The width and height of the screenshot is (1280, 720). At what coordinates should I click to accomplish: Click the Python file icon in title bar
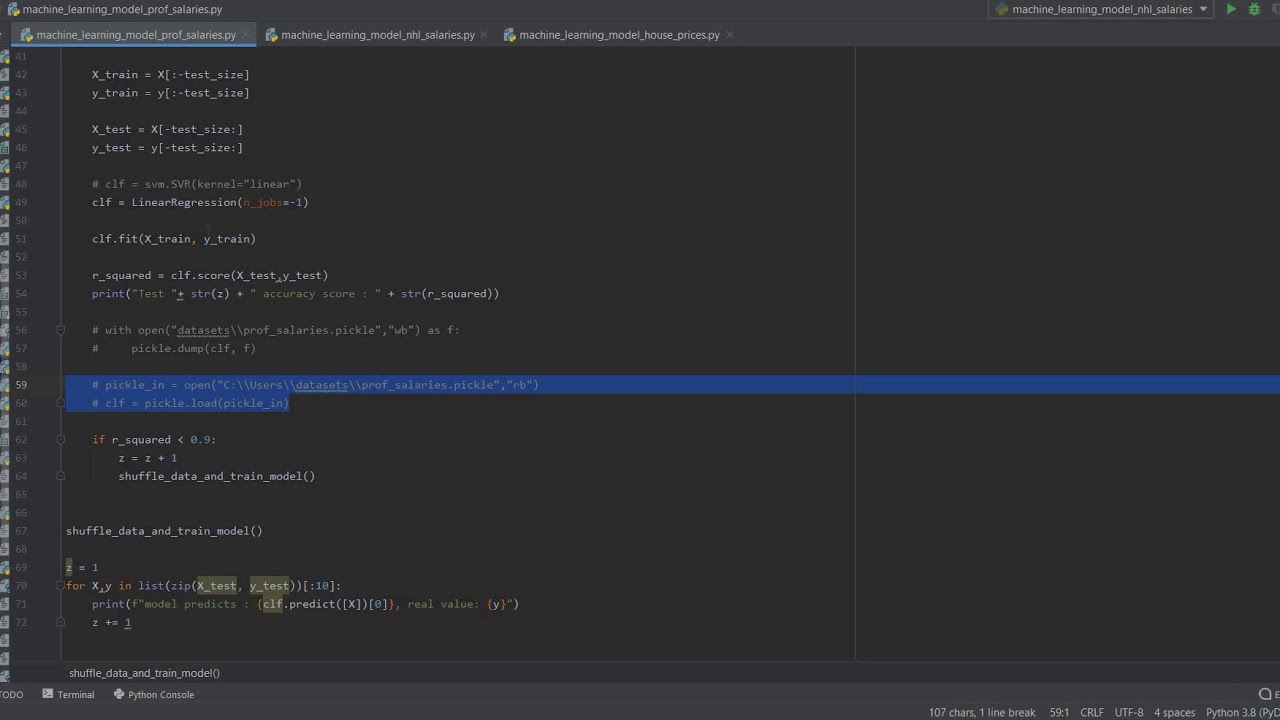11,9
